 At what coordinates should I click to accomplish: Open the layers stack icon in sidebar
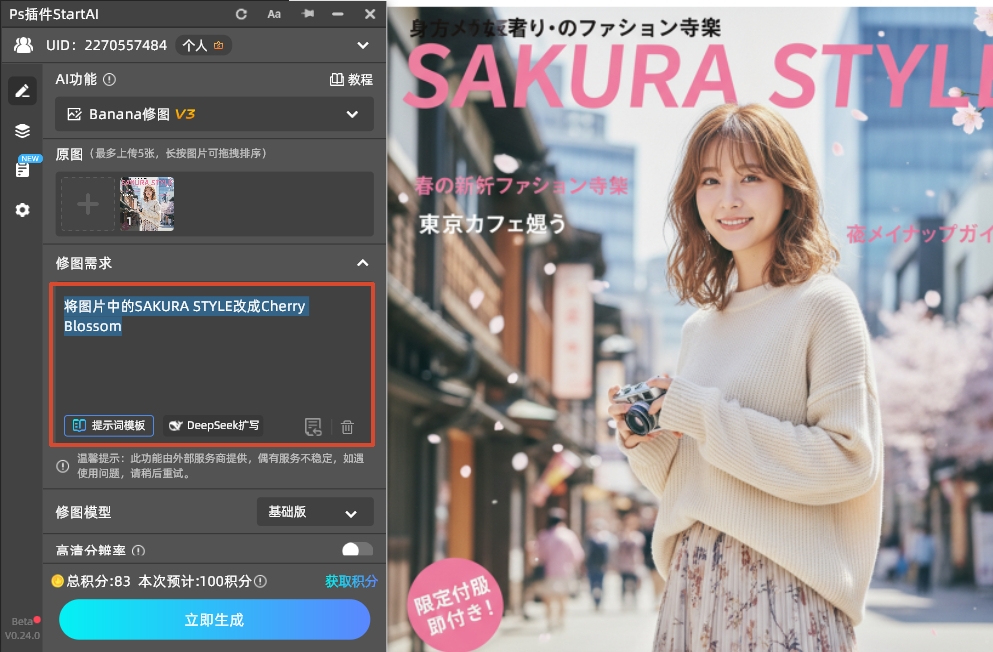click(22, 131)
